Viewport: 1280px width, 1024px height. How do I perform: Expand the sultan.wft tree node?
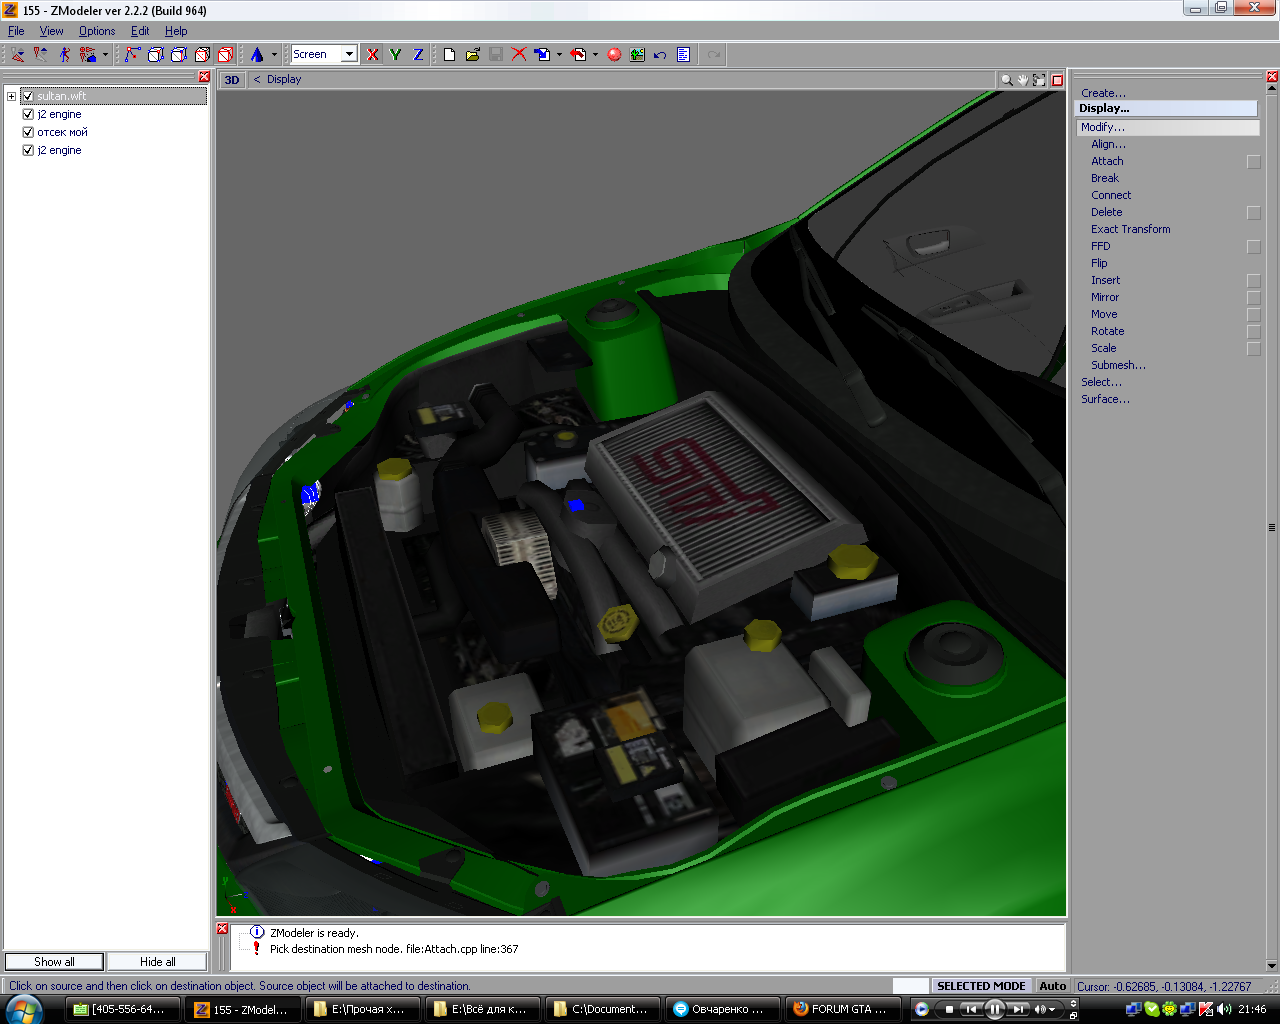pos(11,96)
